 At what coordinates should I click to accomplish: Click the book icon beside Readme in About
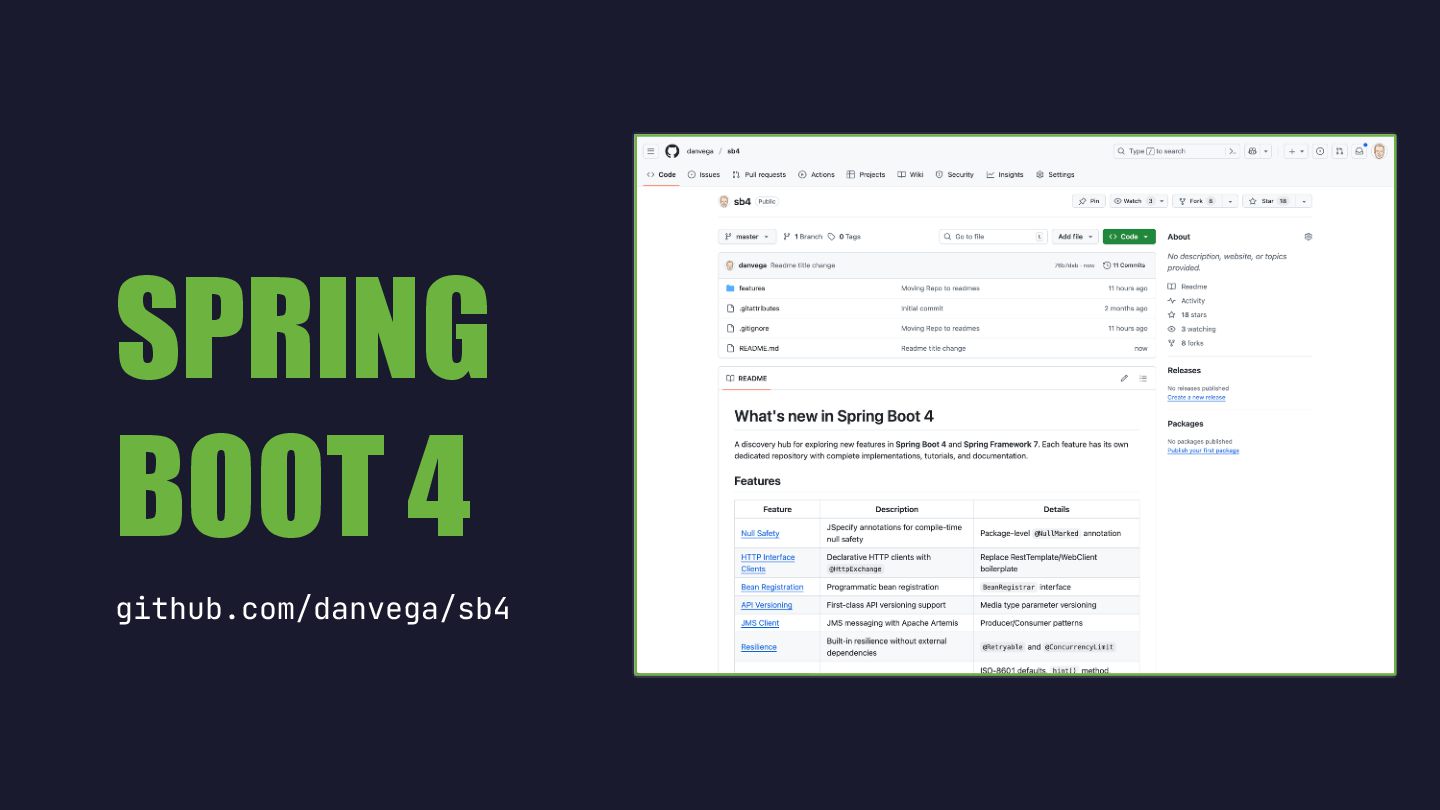click(1172, 287)
